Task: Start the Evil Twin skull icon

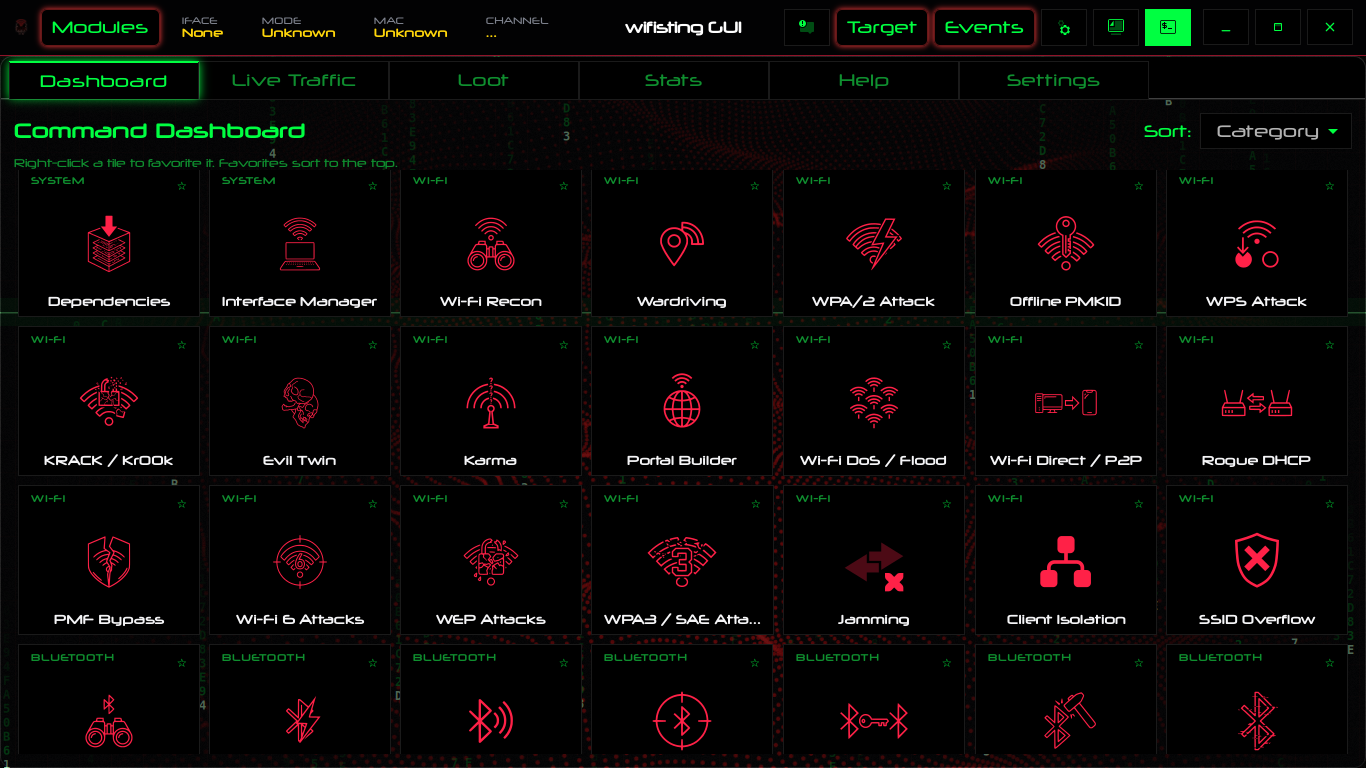Action: click(300, 403)
